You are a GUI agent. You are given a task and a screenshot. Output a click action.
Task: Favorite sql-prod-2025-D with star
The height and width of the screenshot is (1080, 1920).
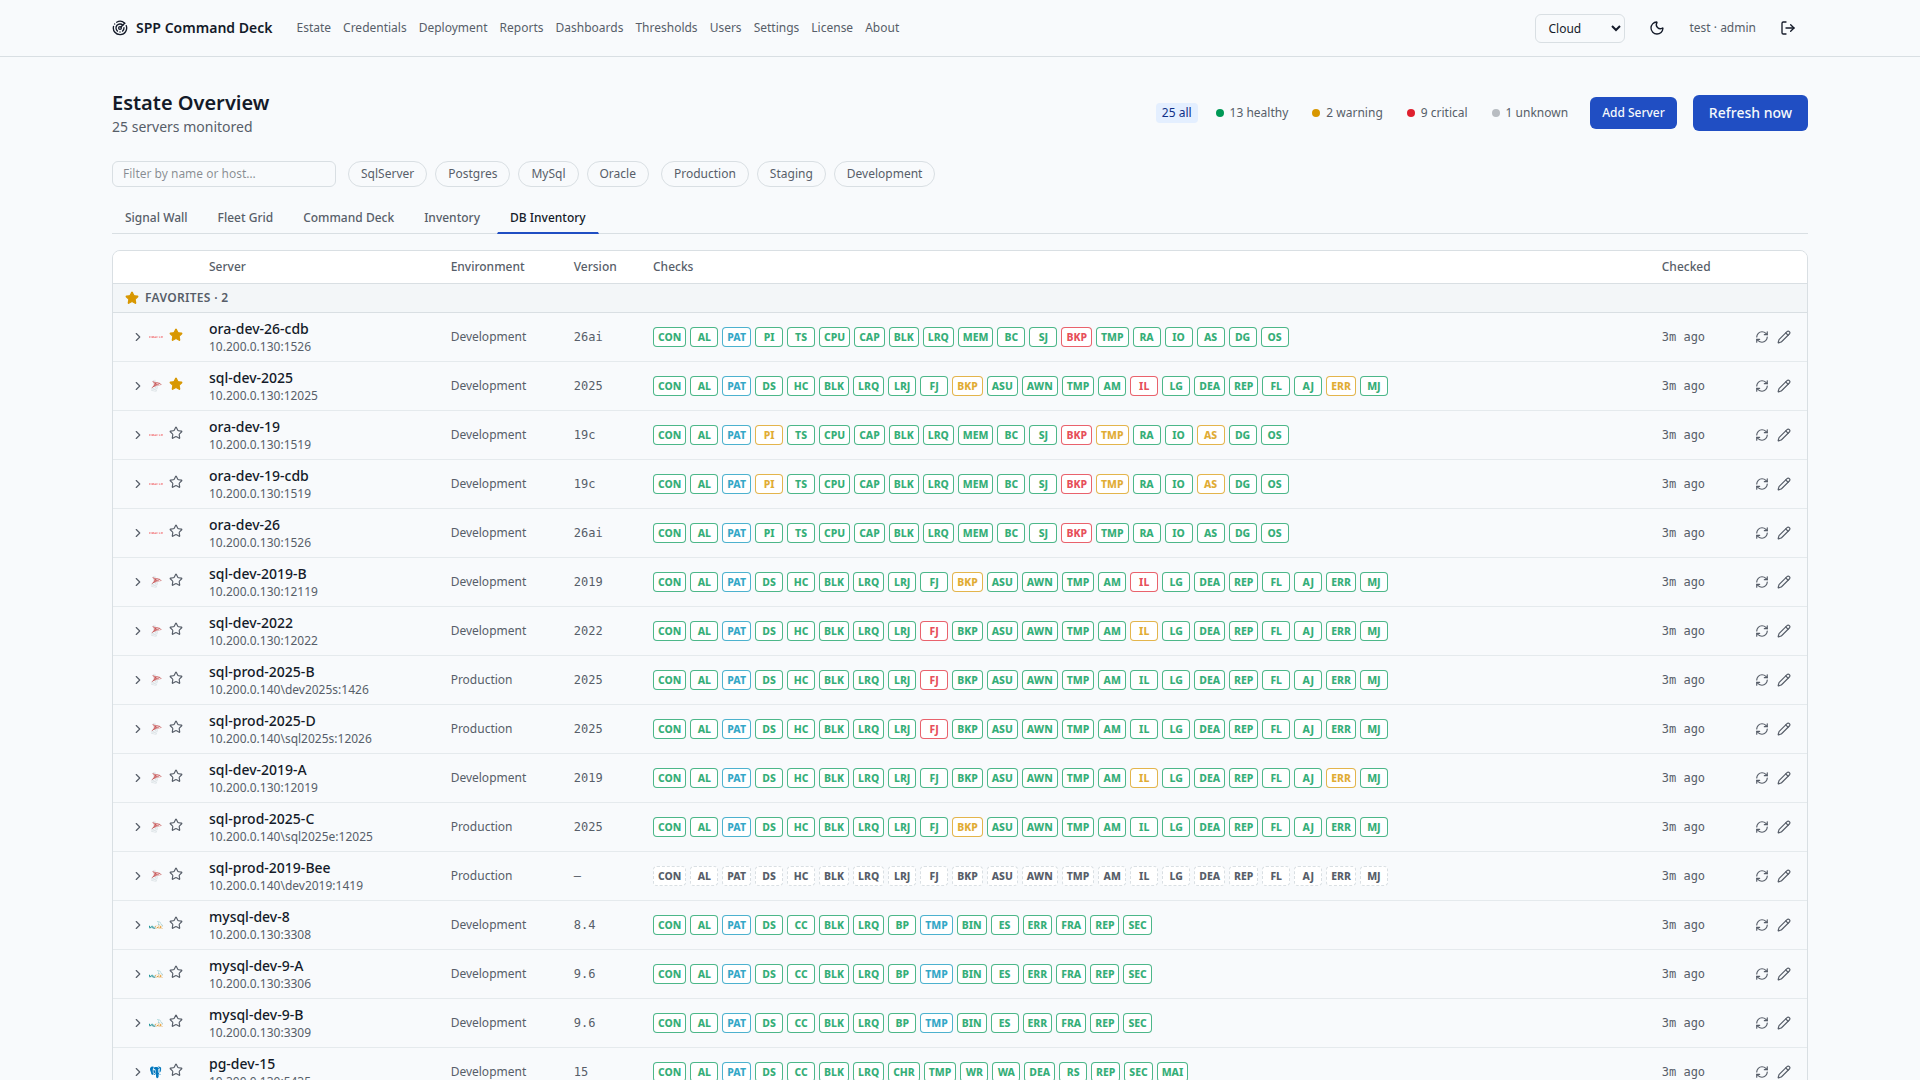[176, 727]
